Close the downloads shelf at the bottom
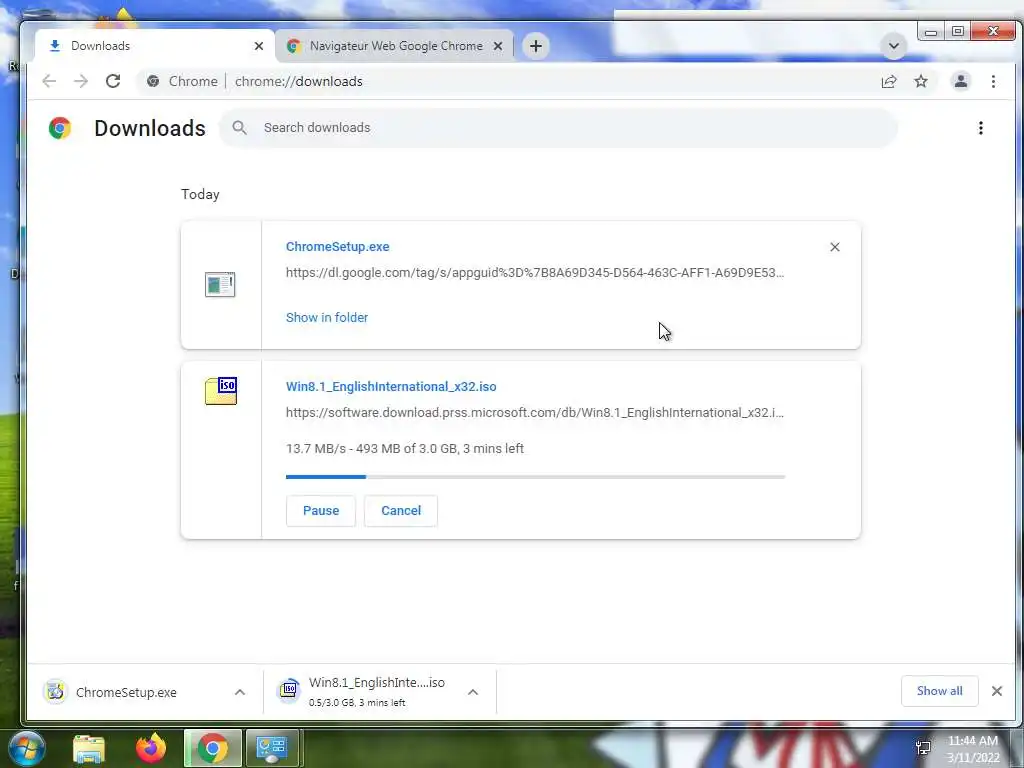 click(x=997, y=691)
